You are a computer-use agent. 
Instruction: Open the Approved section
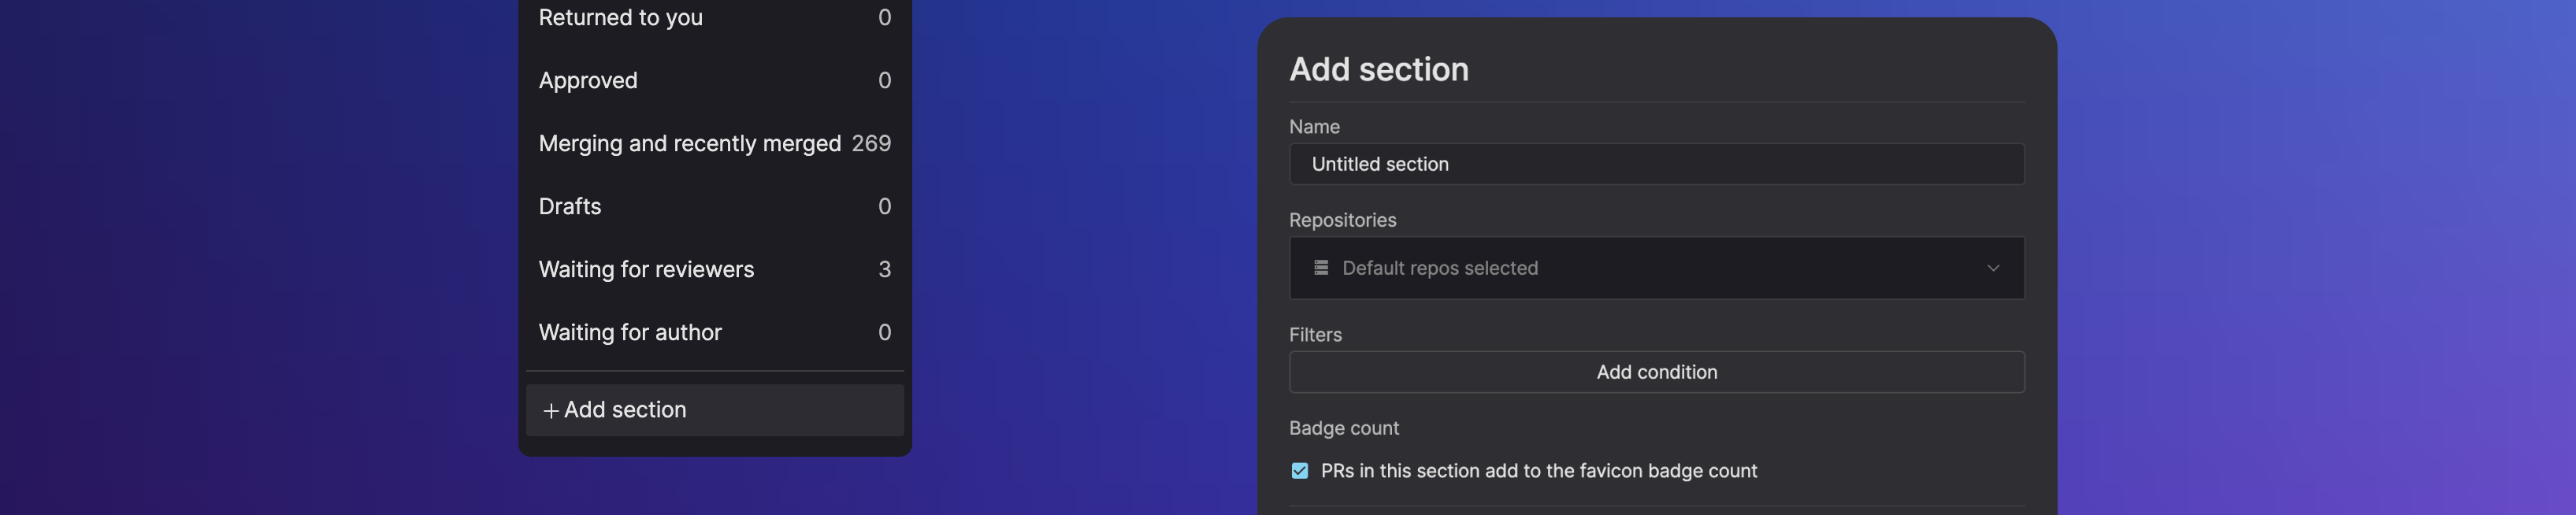click(x=714, y=80)
